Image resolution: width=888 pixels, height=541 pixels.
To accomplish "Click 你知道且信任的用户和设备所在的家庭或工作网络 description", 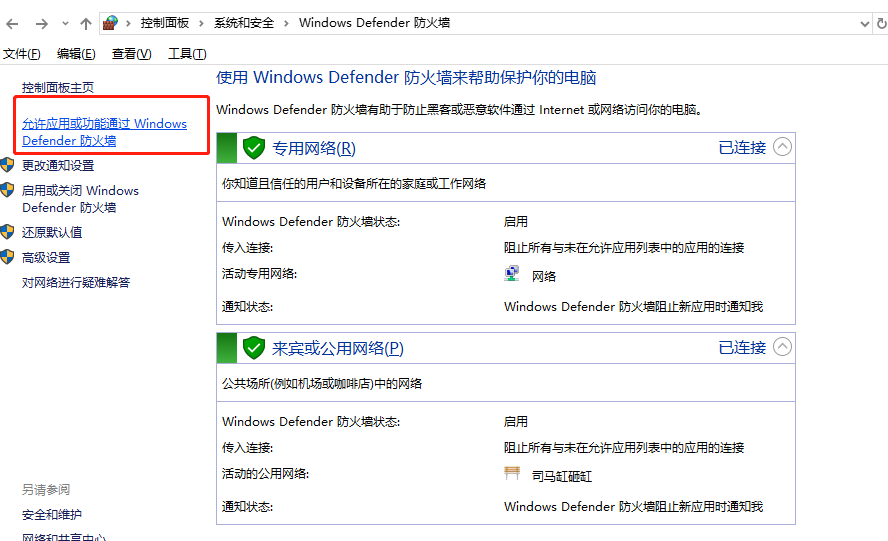I will click(354, 184).
